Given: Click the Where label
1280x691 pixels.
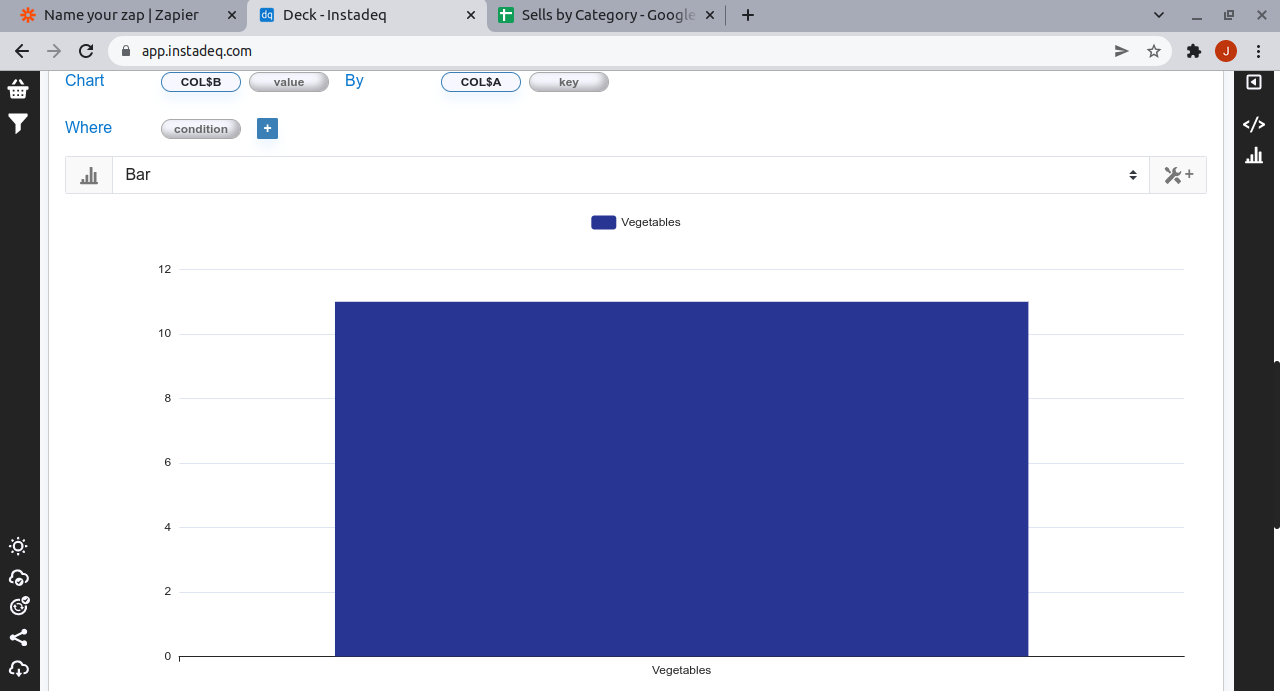Looking at the screenshot, I should (x=89, y=128).
